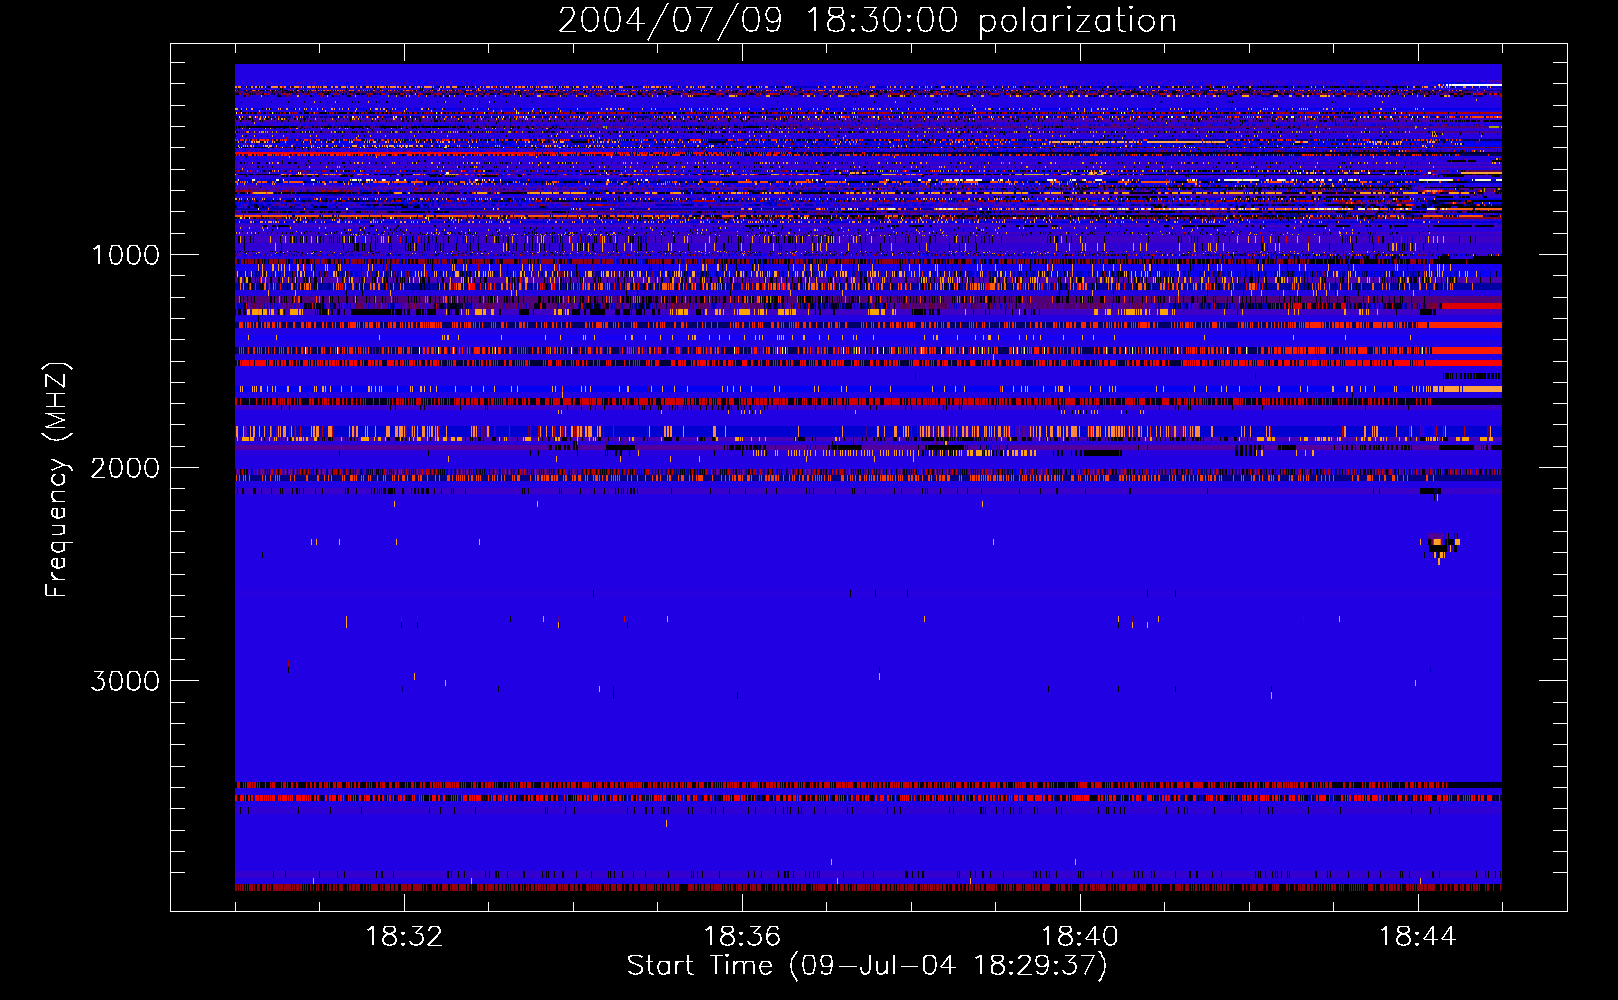Click the 18:32 time tick label

click(x=404, y=937)
